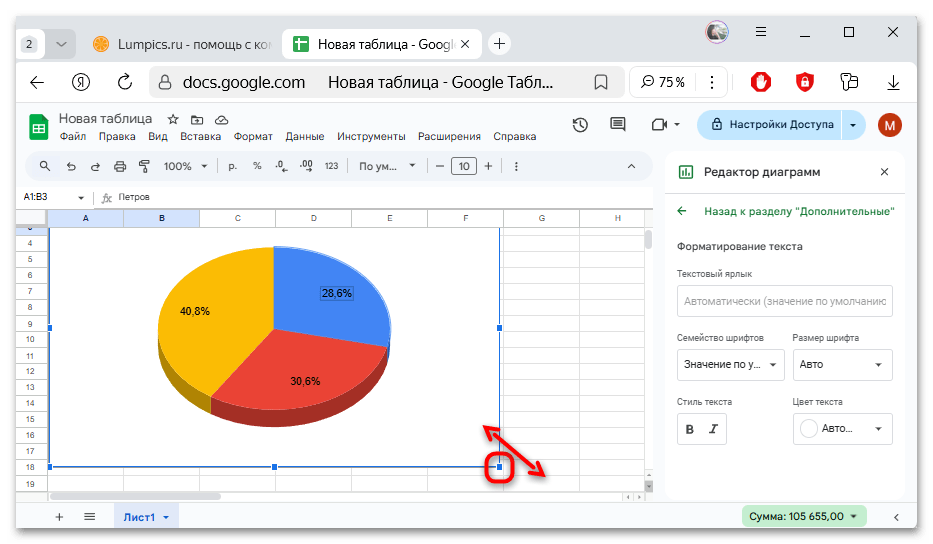Star the spreadsheet Новая таблица
The image size is (933, 544).
[173, 119]
